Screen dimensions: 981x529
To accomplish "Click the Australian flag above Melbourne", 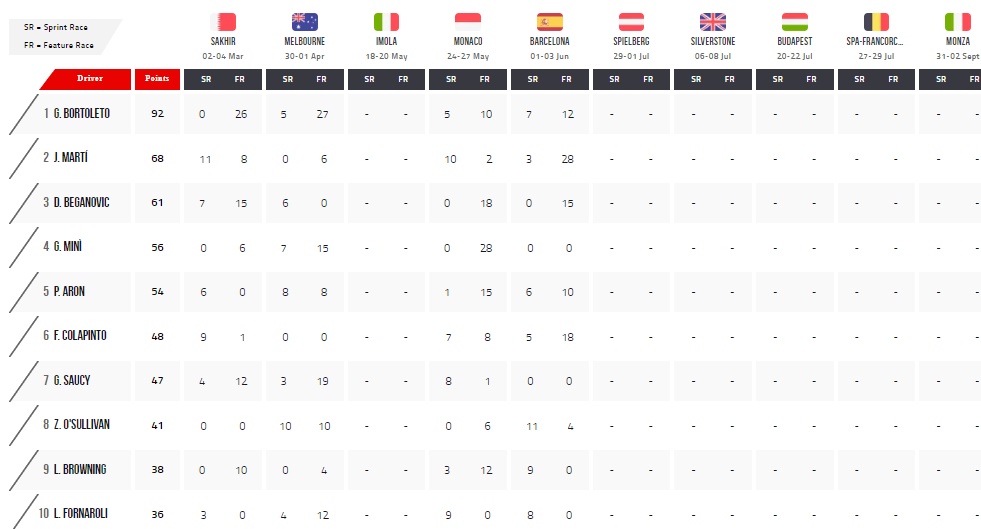I will pos(305,22).
